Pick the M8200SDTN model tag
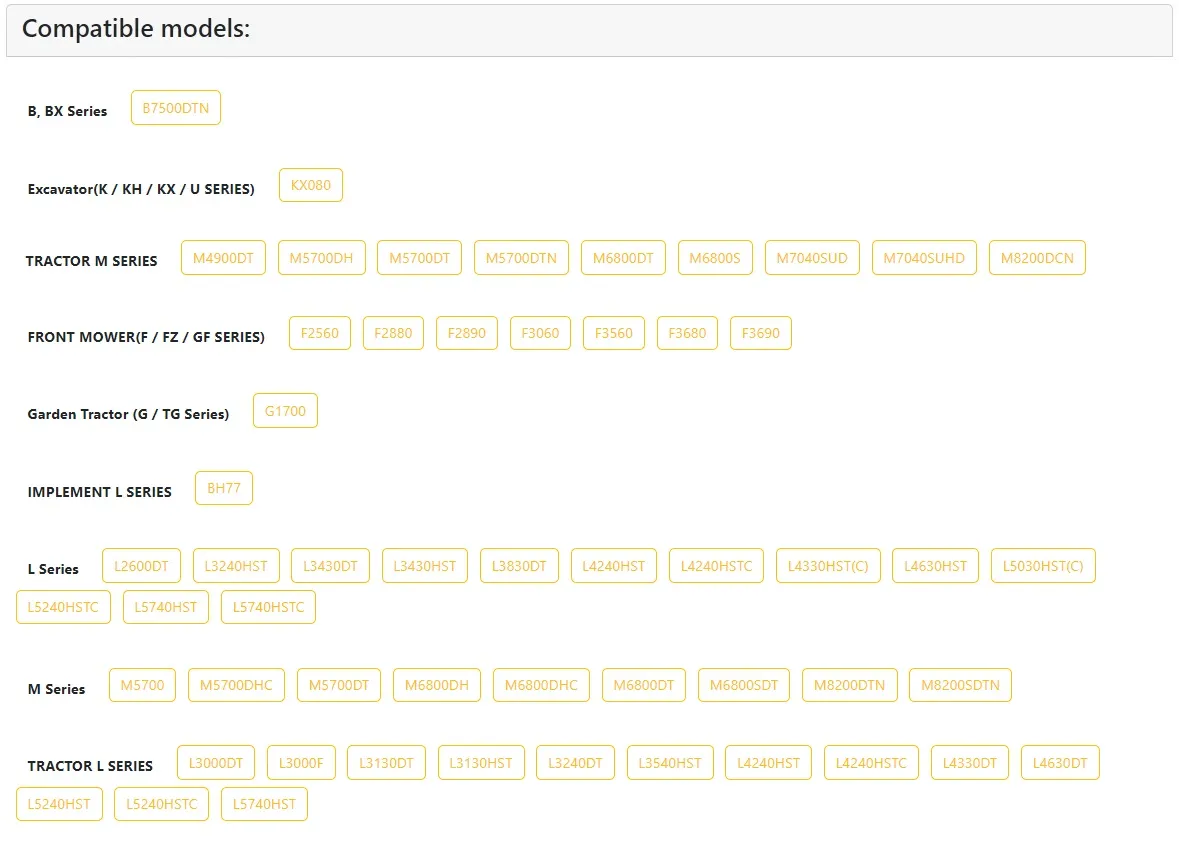The image size is (1179, 854). pyautogui.click(x=960, y=686)
